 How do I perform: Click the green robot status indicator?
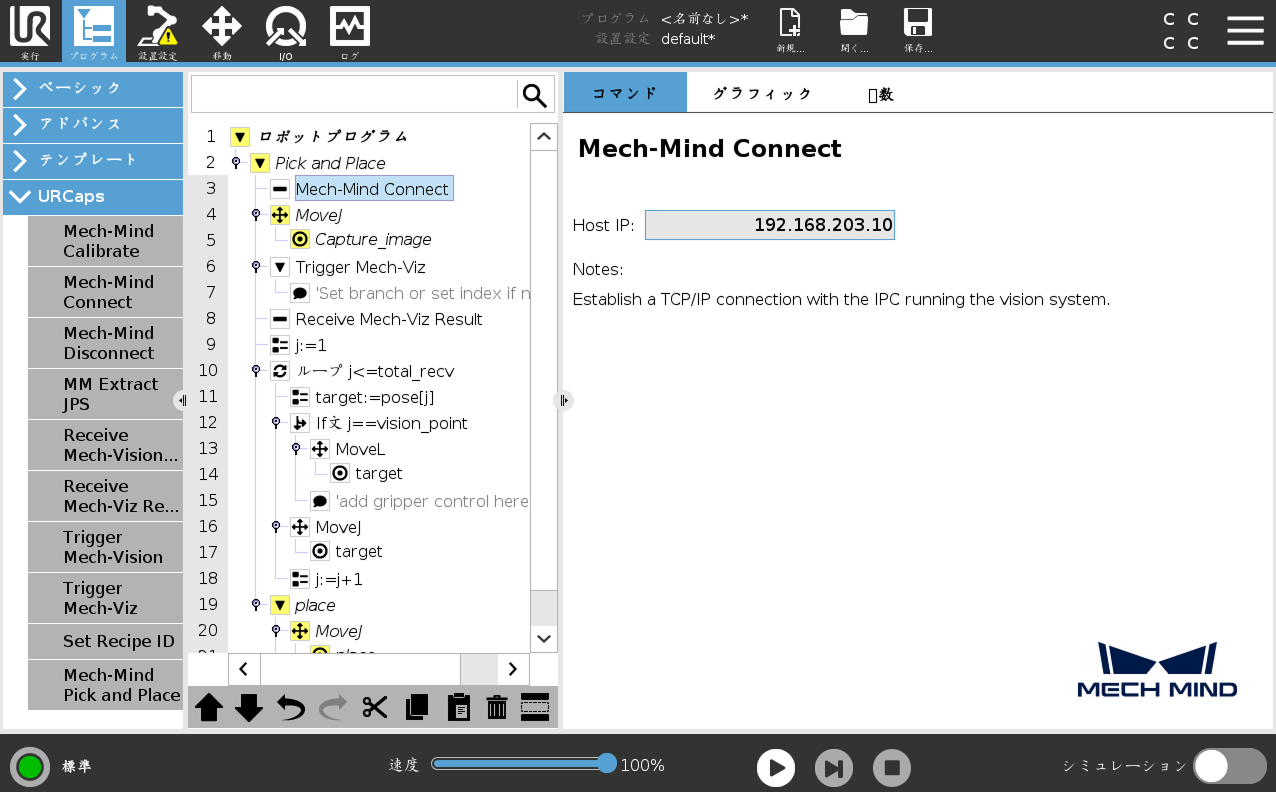point(30,767)
